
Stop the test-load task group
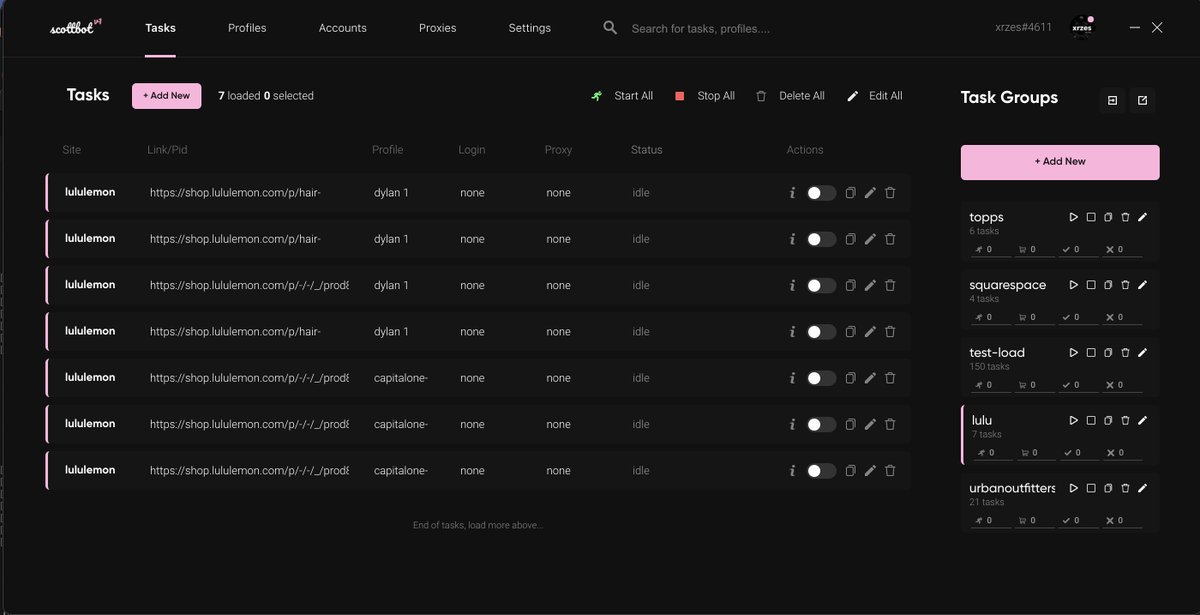(1091, 353)
